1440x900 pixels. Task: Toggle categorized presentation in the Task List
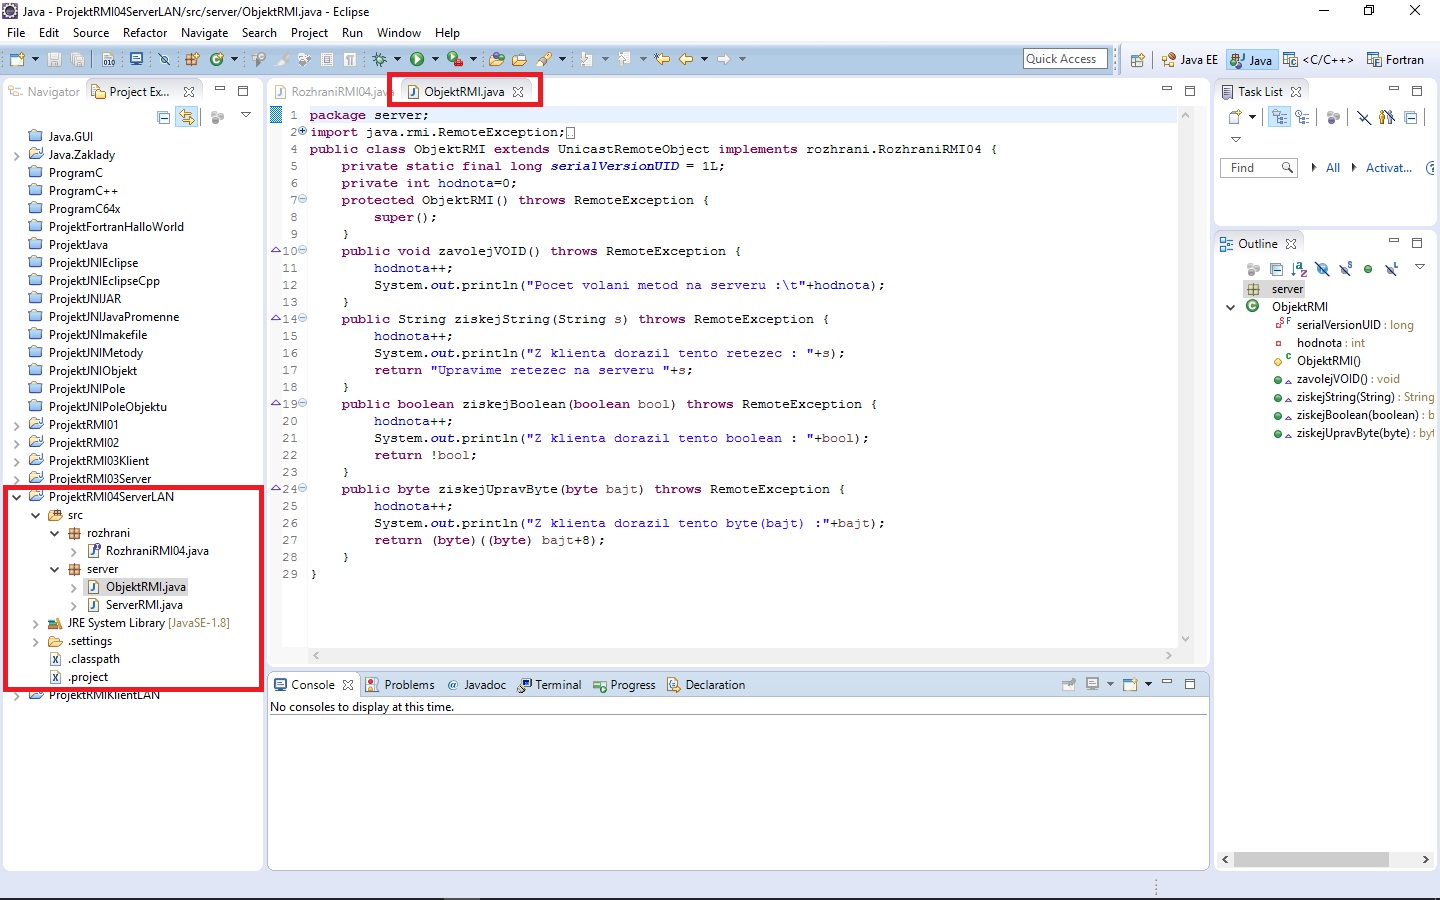(x=1279, y=117)
